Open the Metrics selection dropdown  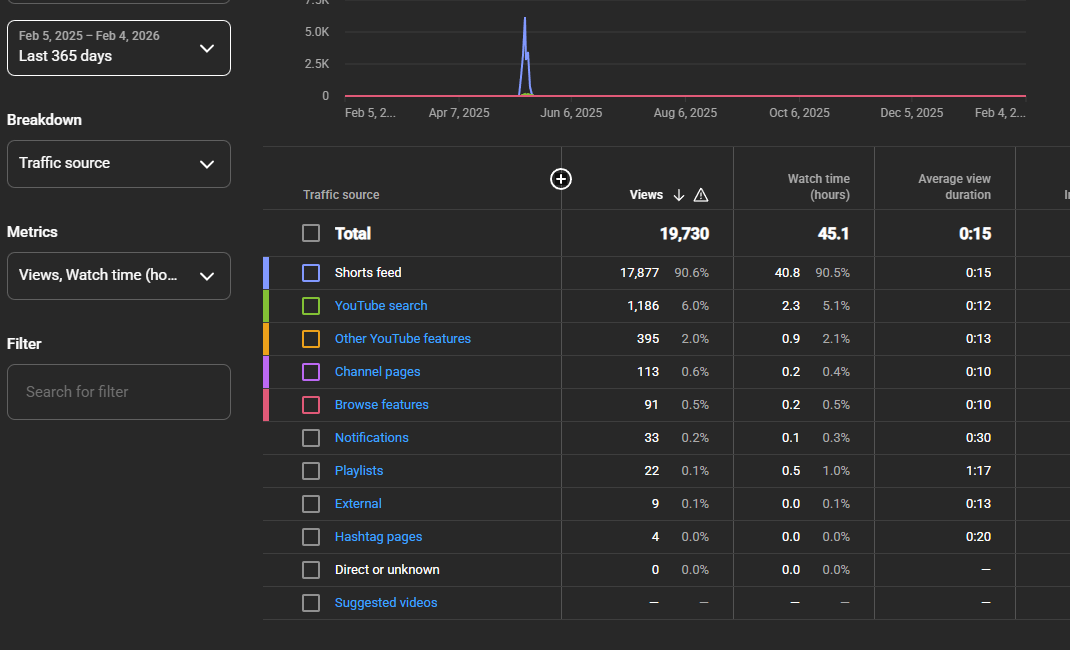point(119,276)
